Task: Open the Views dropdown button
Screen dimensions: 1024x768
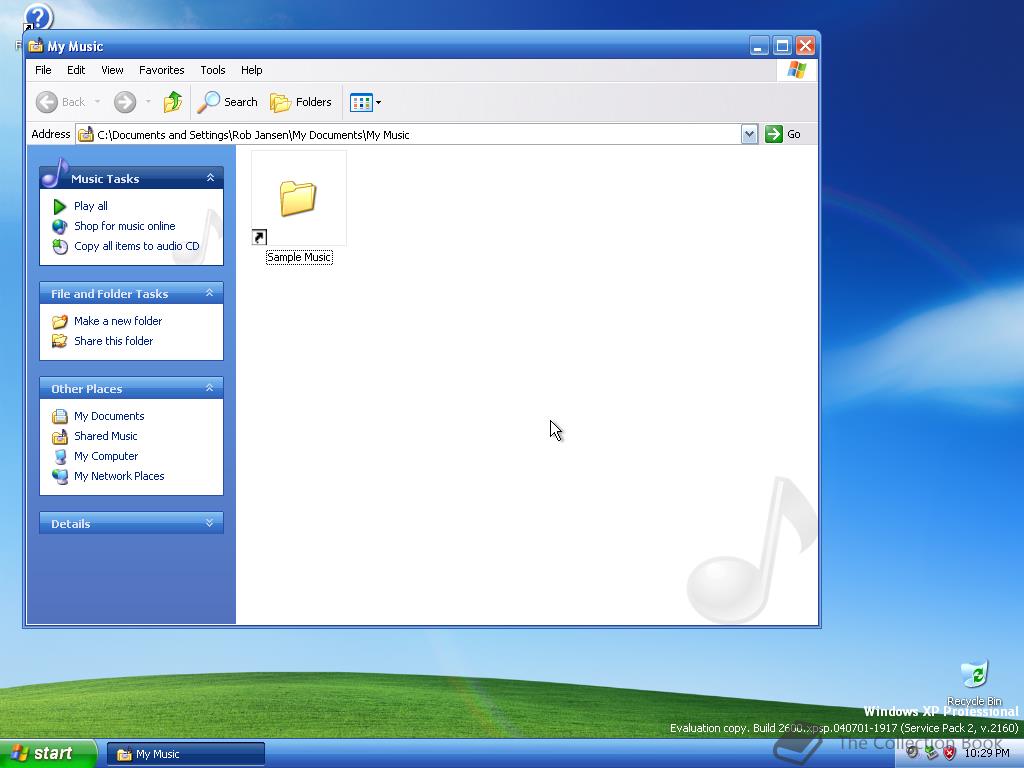Action: point(365,102)
